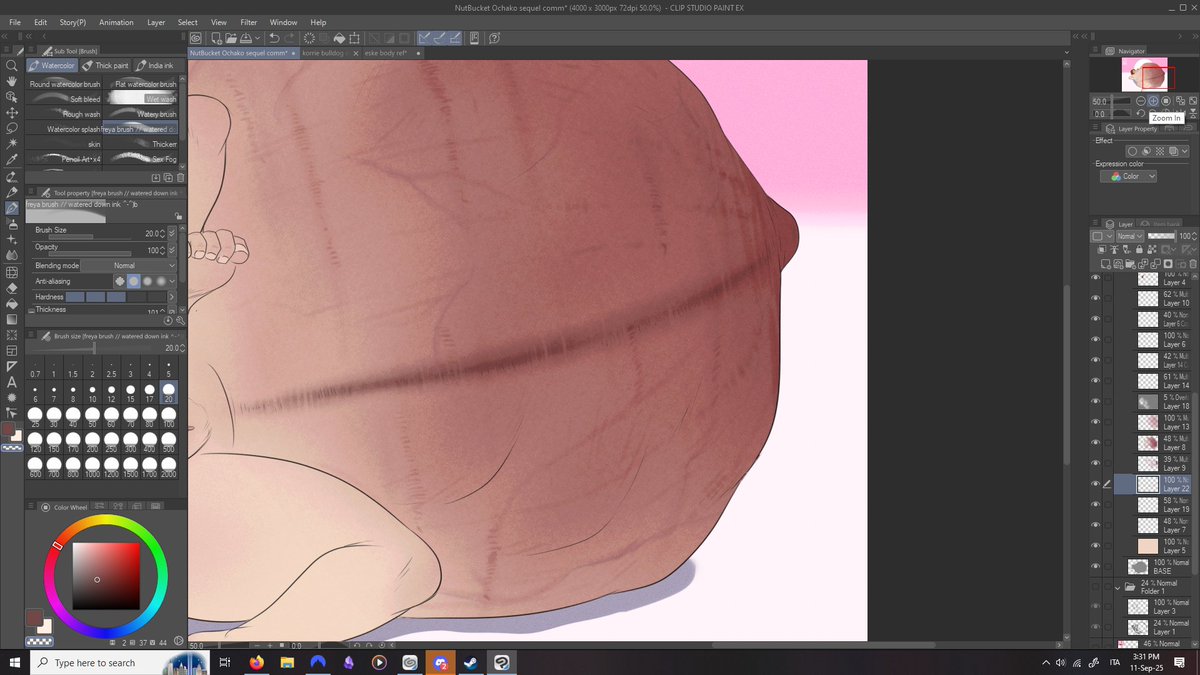
Task: Select the Eraser tool
Action: pos(12,288)
